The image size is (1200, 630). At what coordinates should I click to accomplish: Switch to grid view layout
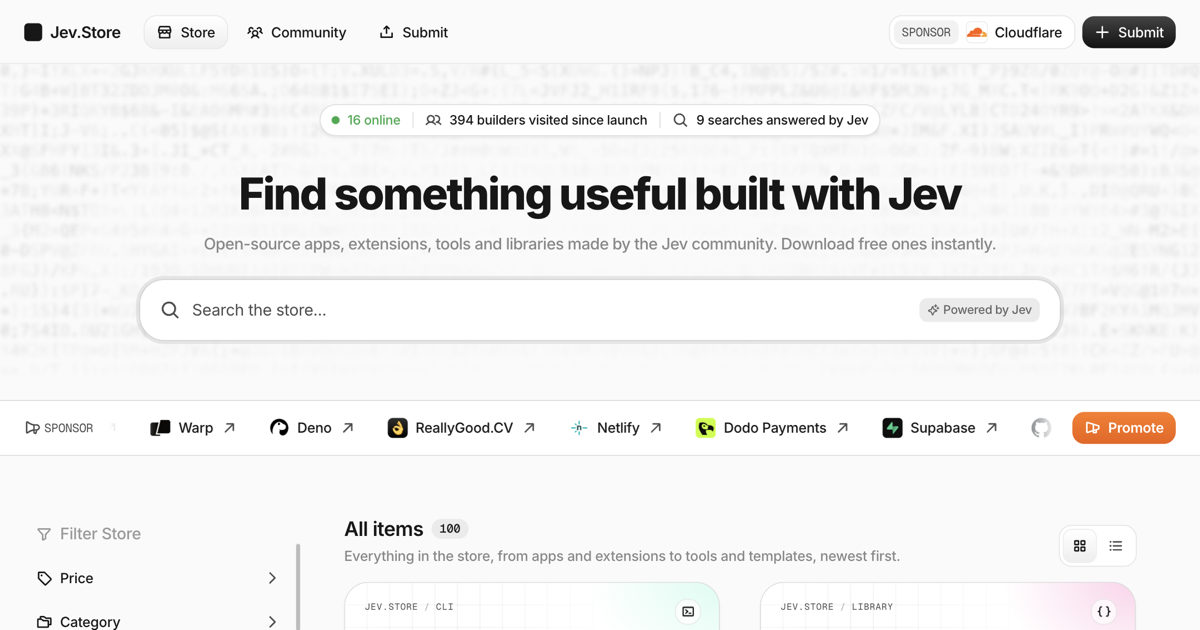(1079, 546)
